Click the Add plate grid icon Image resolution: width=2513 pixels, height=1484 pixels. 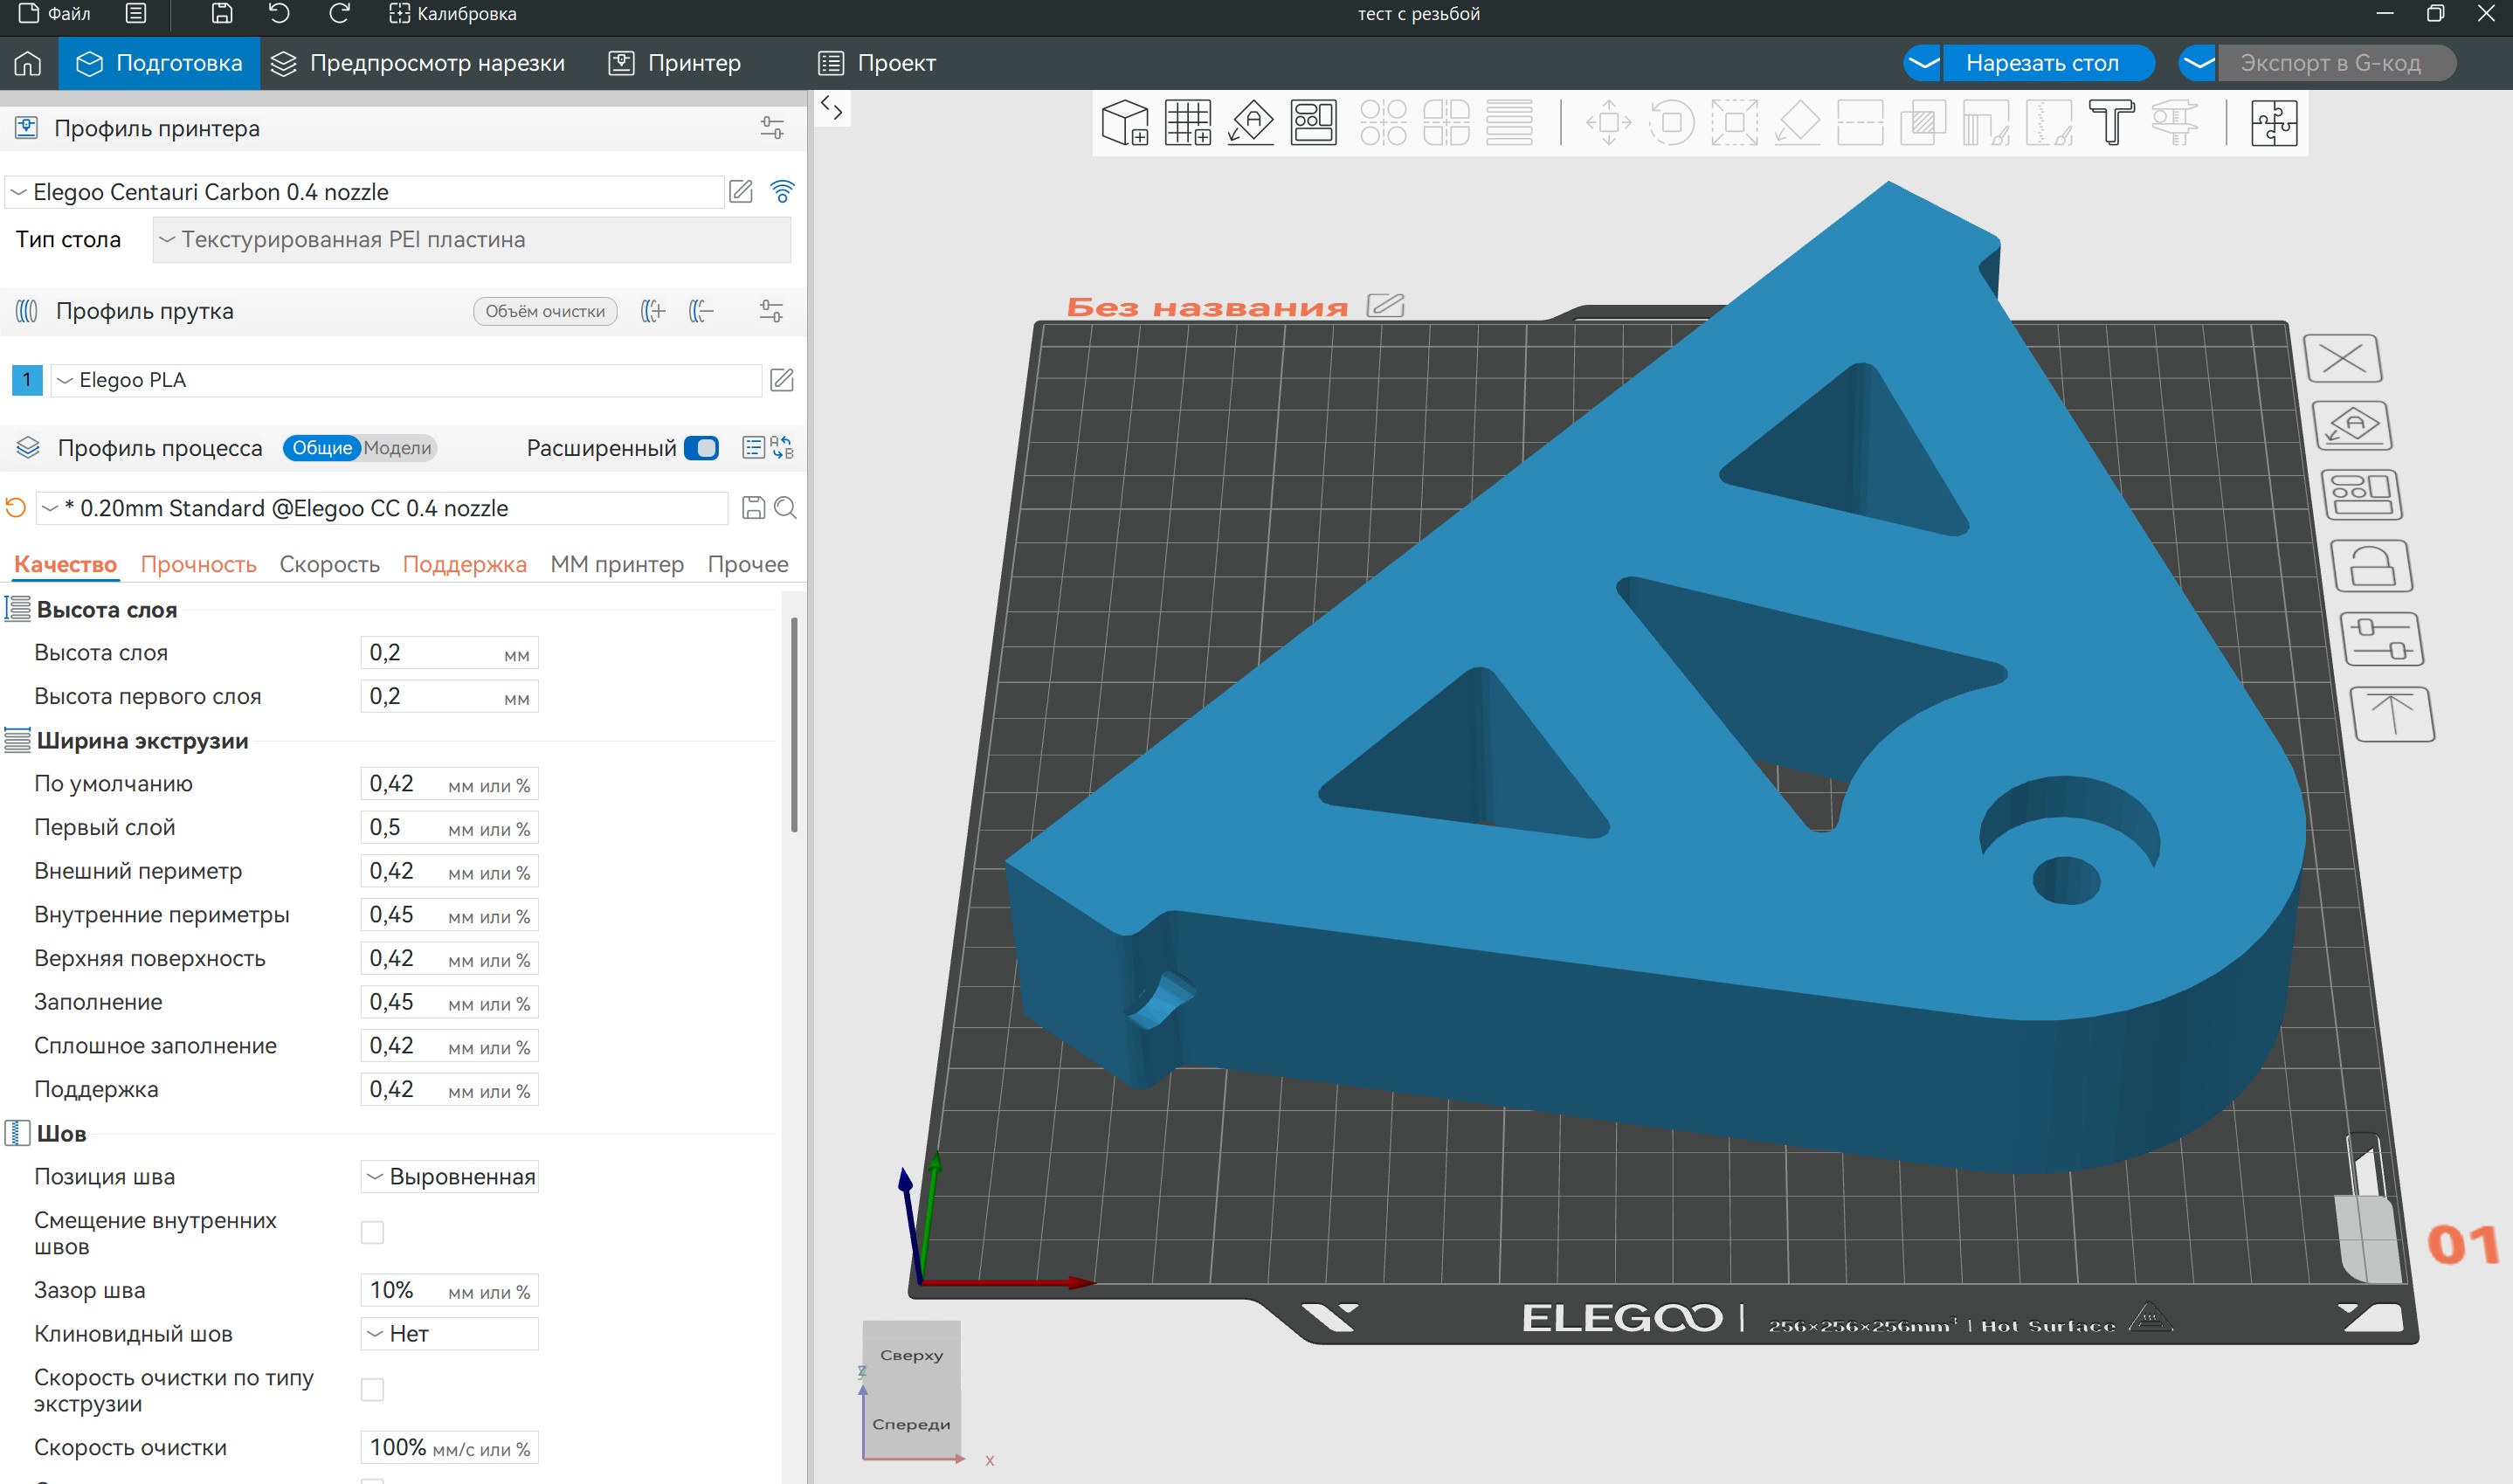(1187, 123)
